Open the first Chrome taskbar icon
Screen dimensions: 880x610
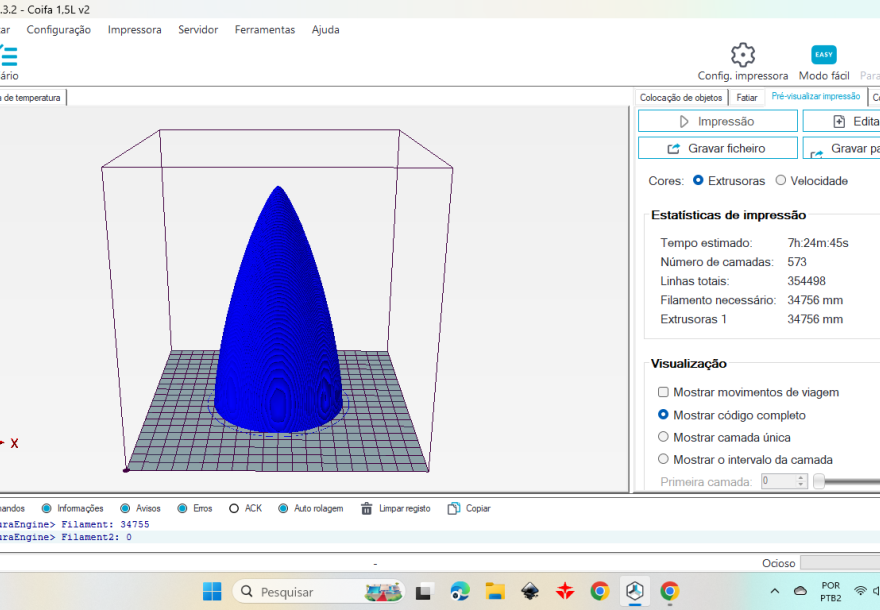click(x=600, y=591)
